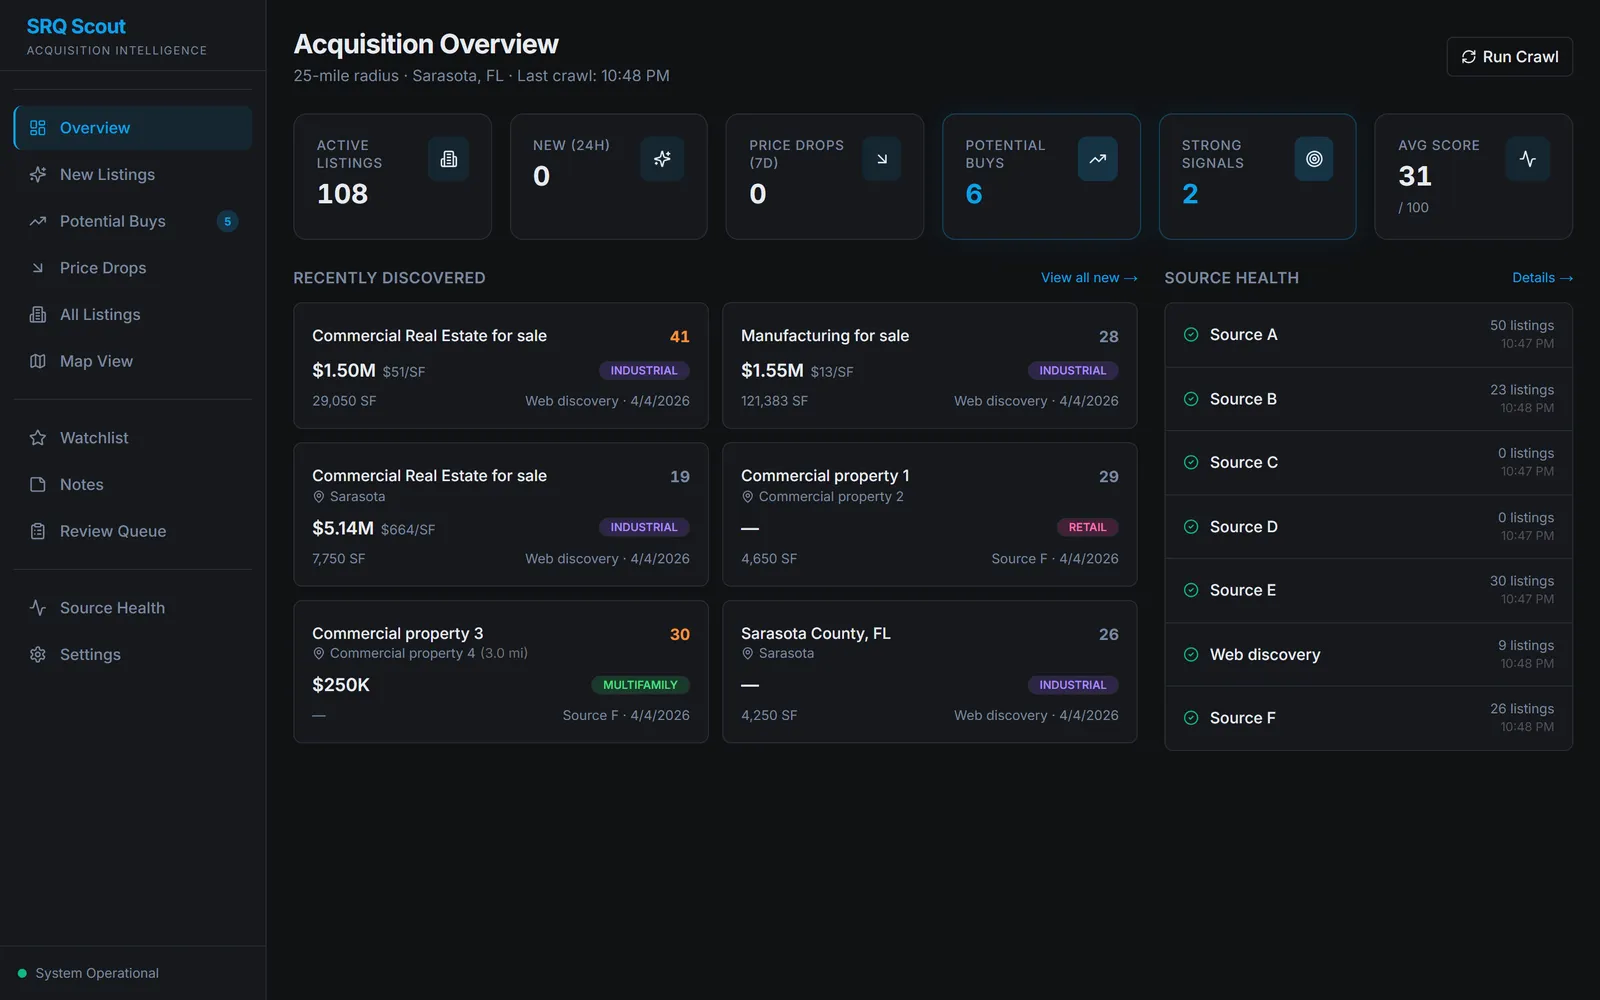Open the Watchlist page
Viewport: 1600px width, 1000px height.
(133, 438)
